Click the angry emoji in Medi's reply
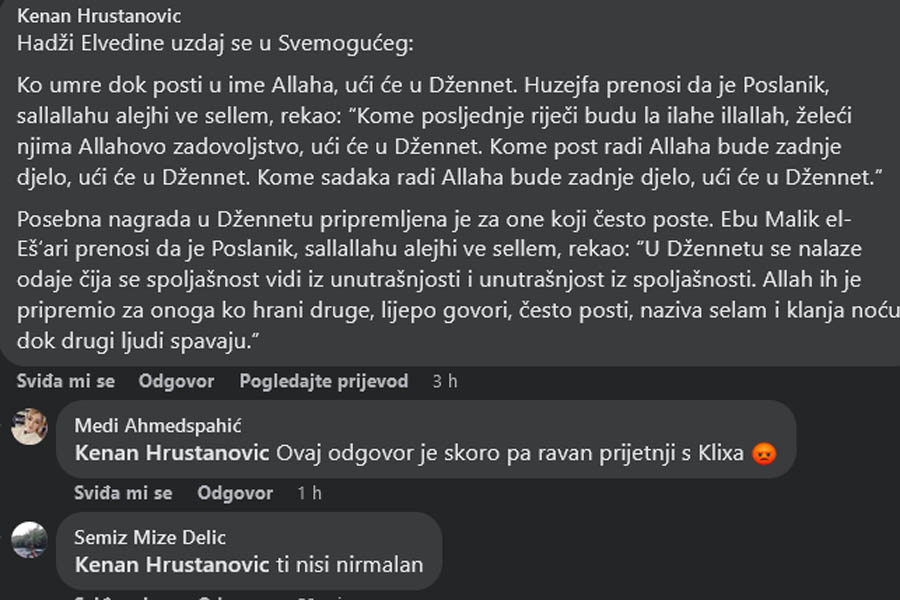Screen dimensions: 900x600 click(x=765, y=453)
